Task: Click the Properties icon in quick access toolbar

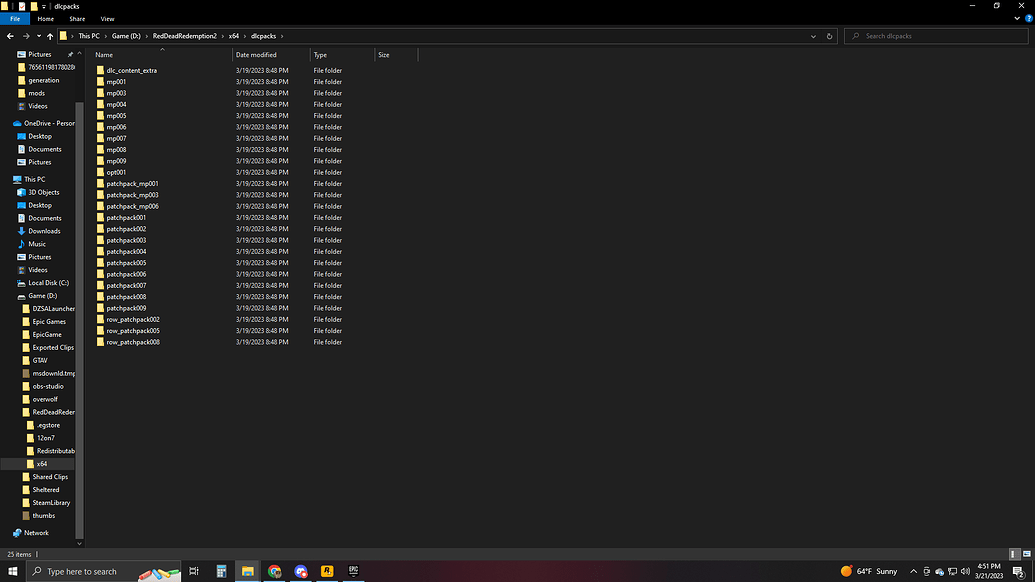Action: 21,6
